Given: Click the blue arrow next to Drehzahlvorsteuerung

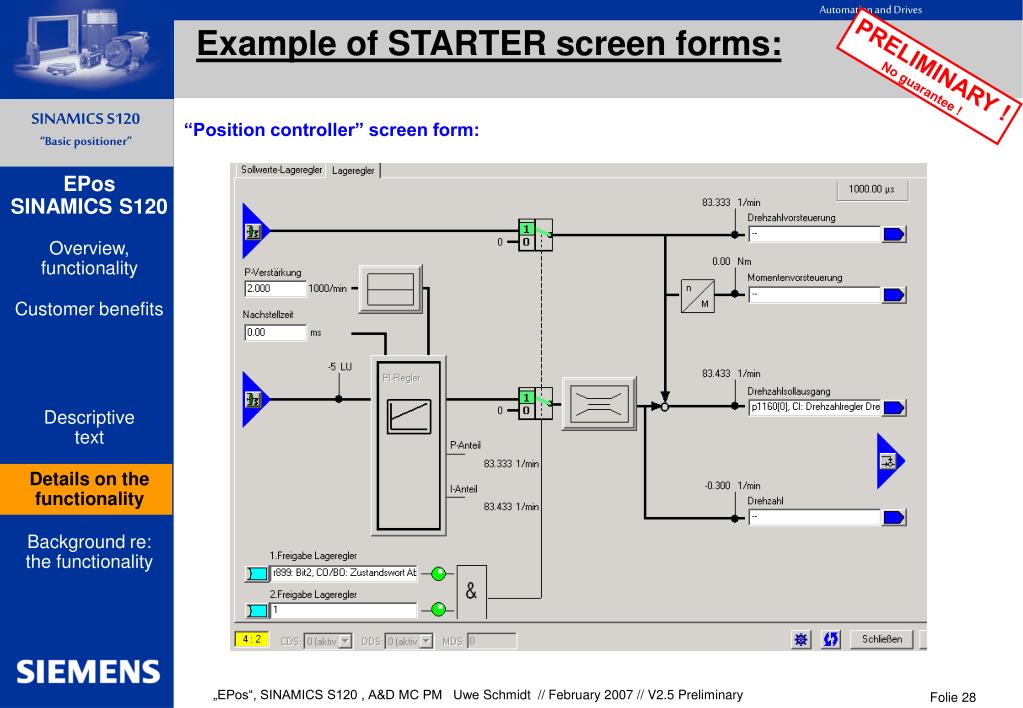Looking at the screenshot, I should pyautogui.click(x=894, y=234).
